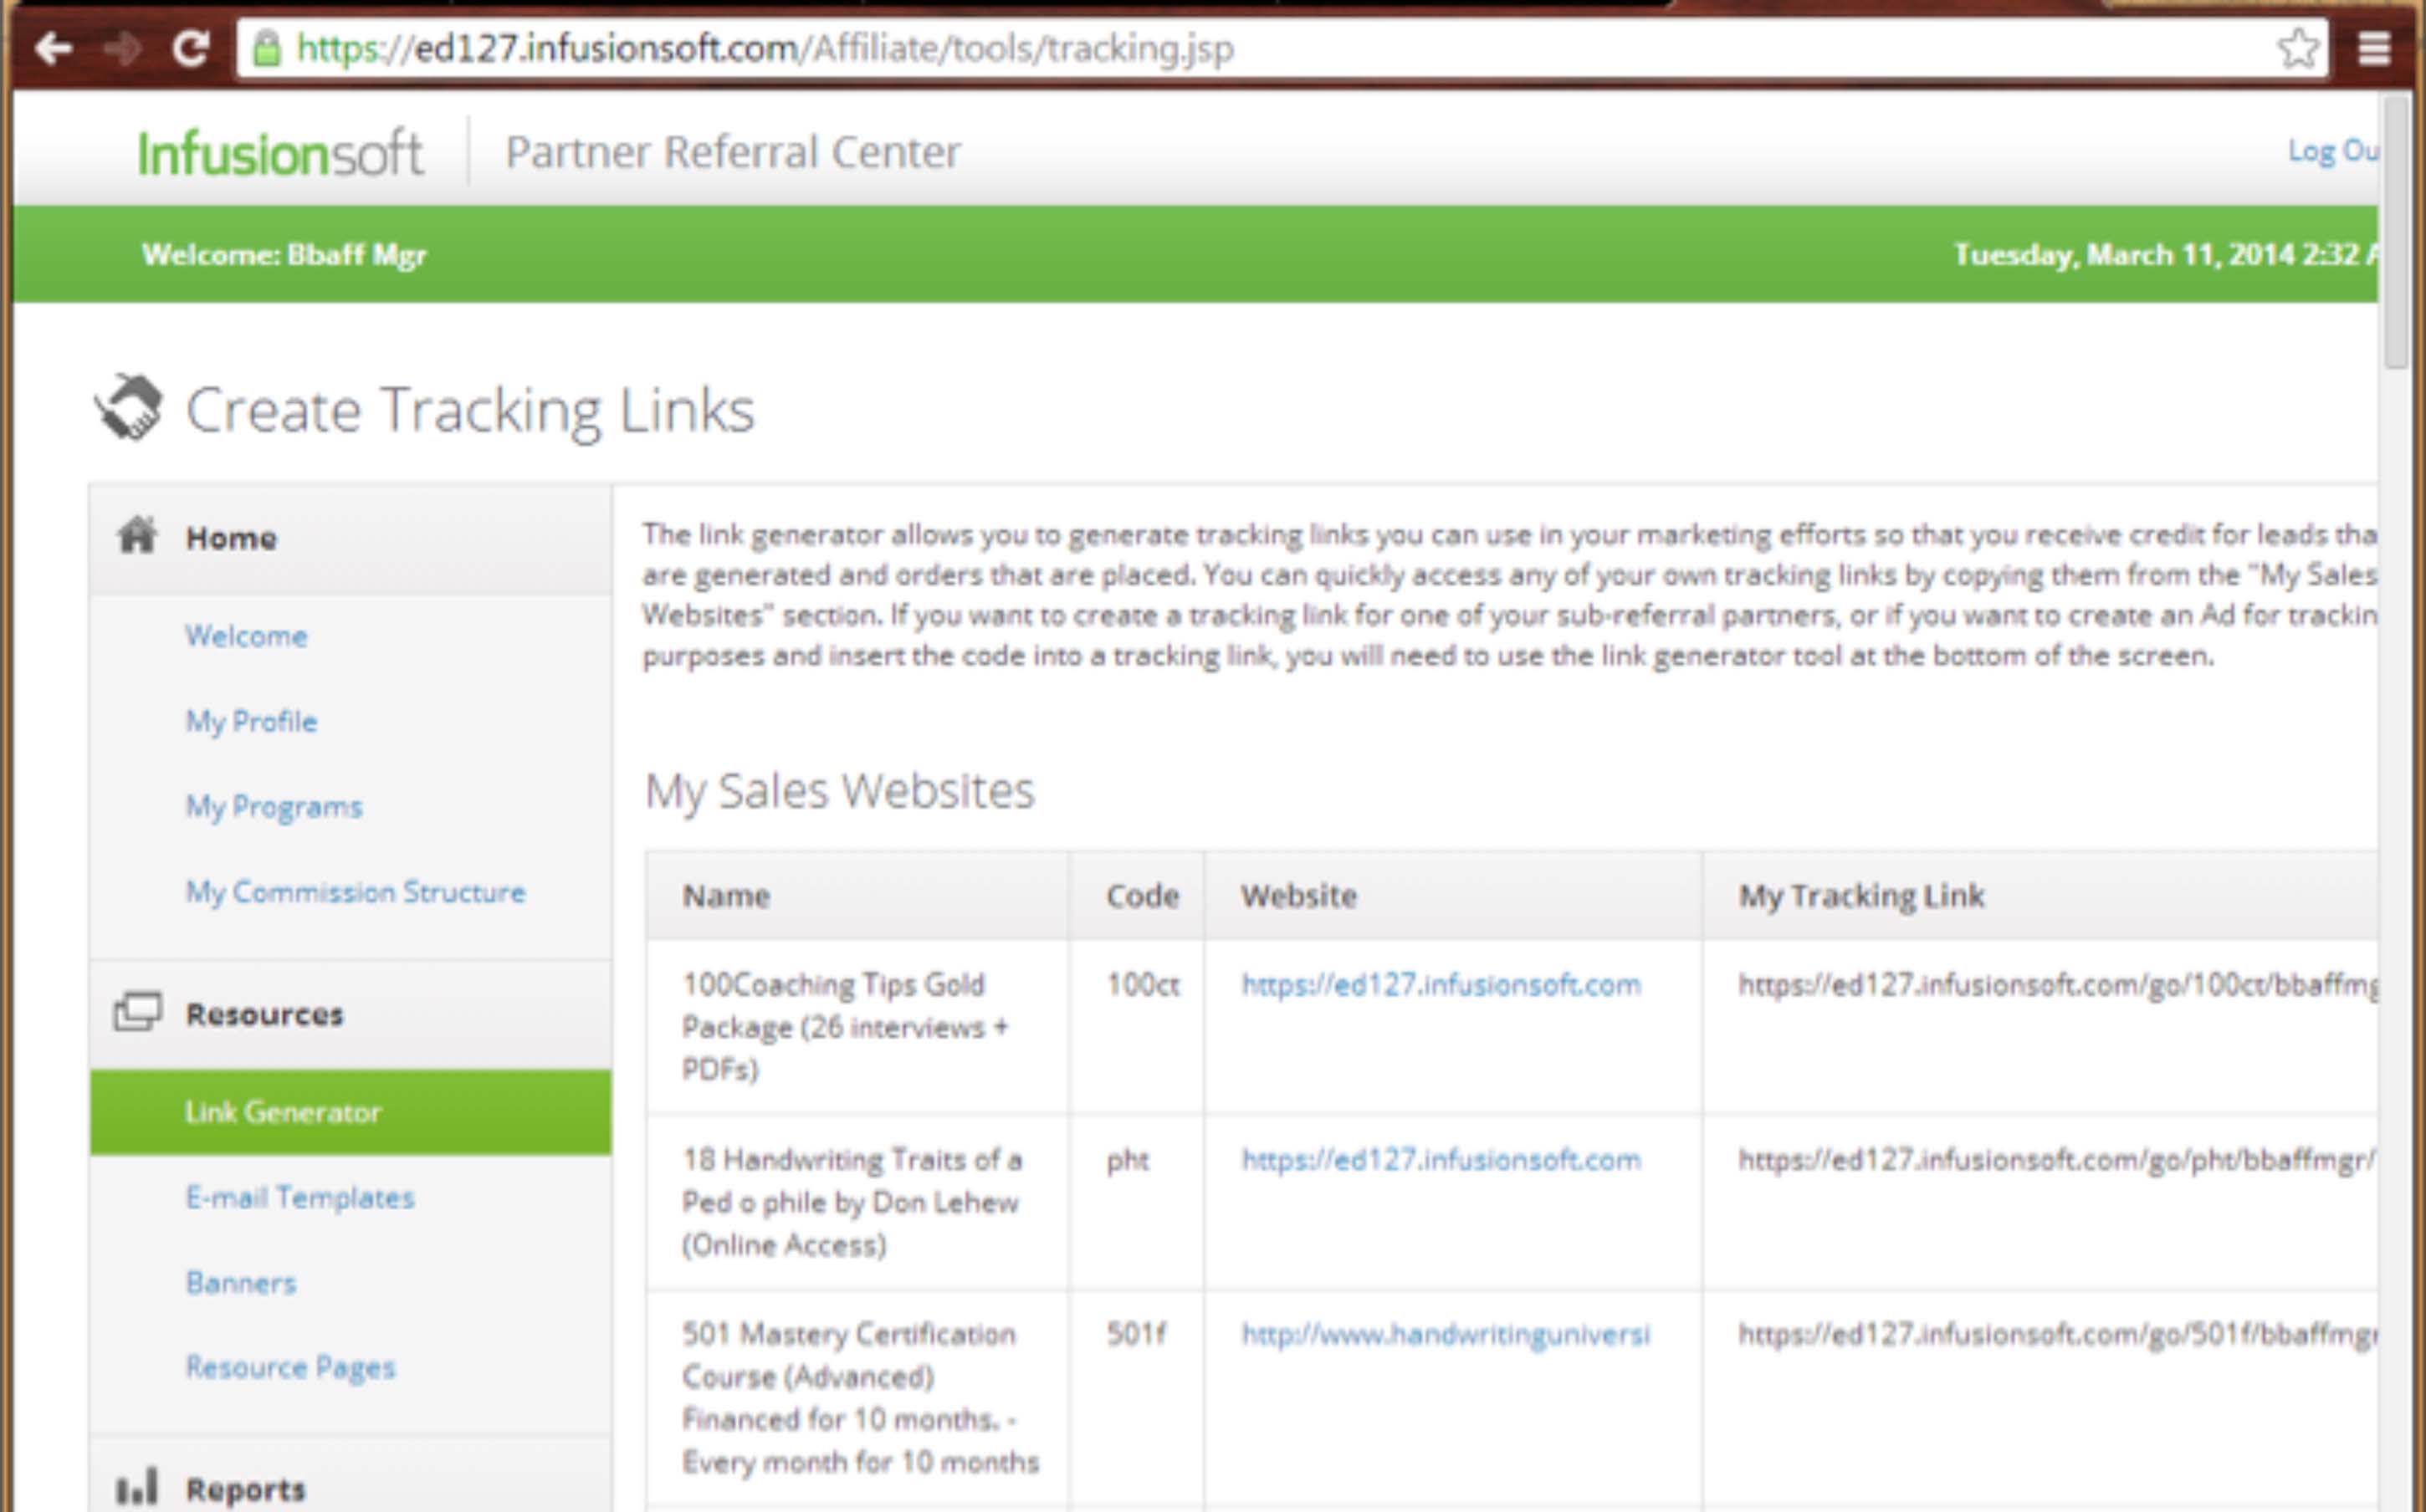Open My Programs in the sidebar

tap(273, 806)
